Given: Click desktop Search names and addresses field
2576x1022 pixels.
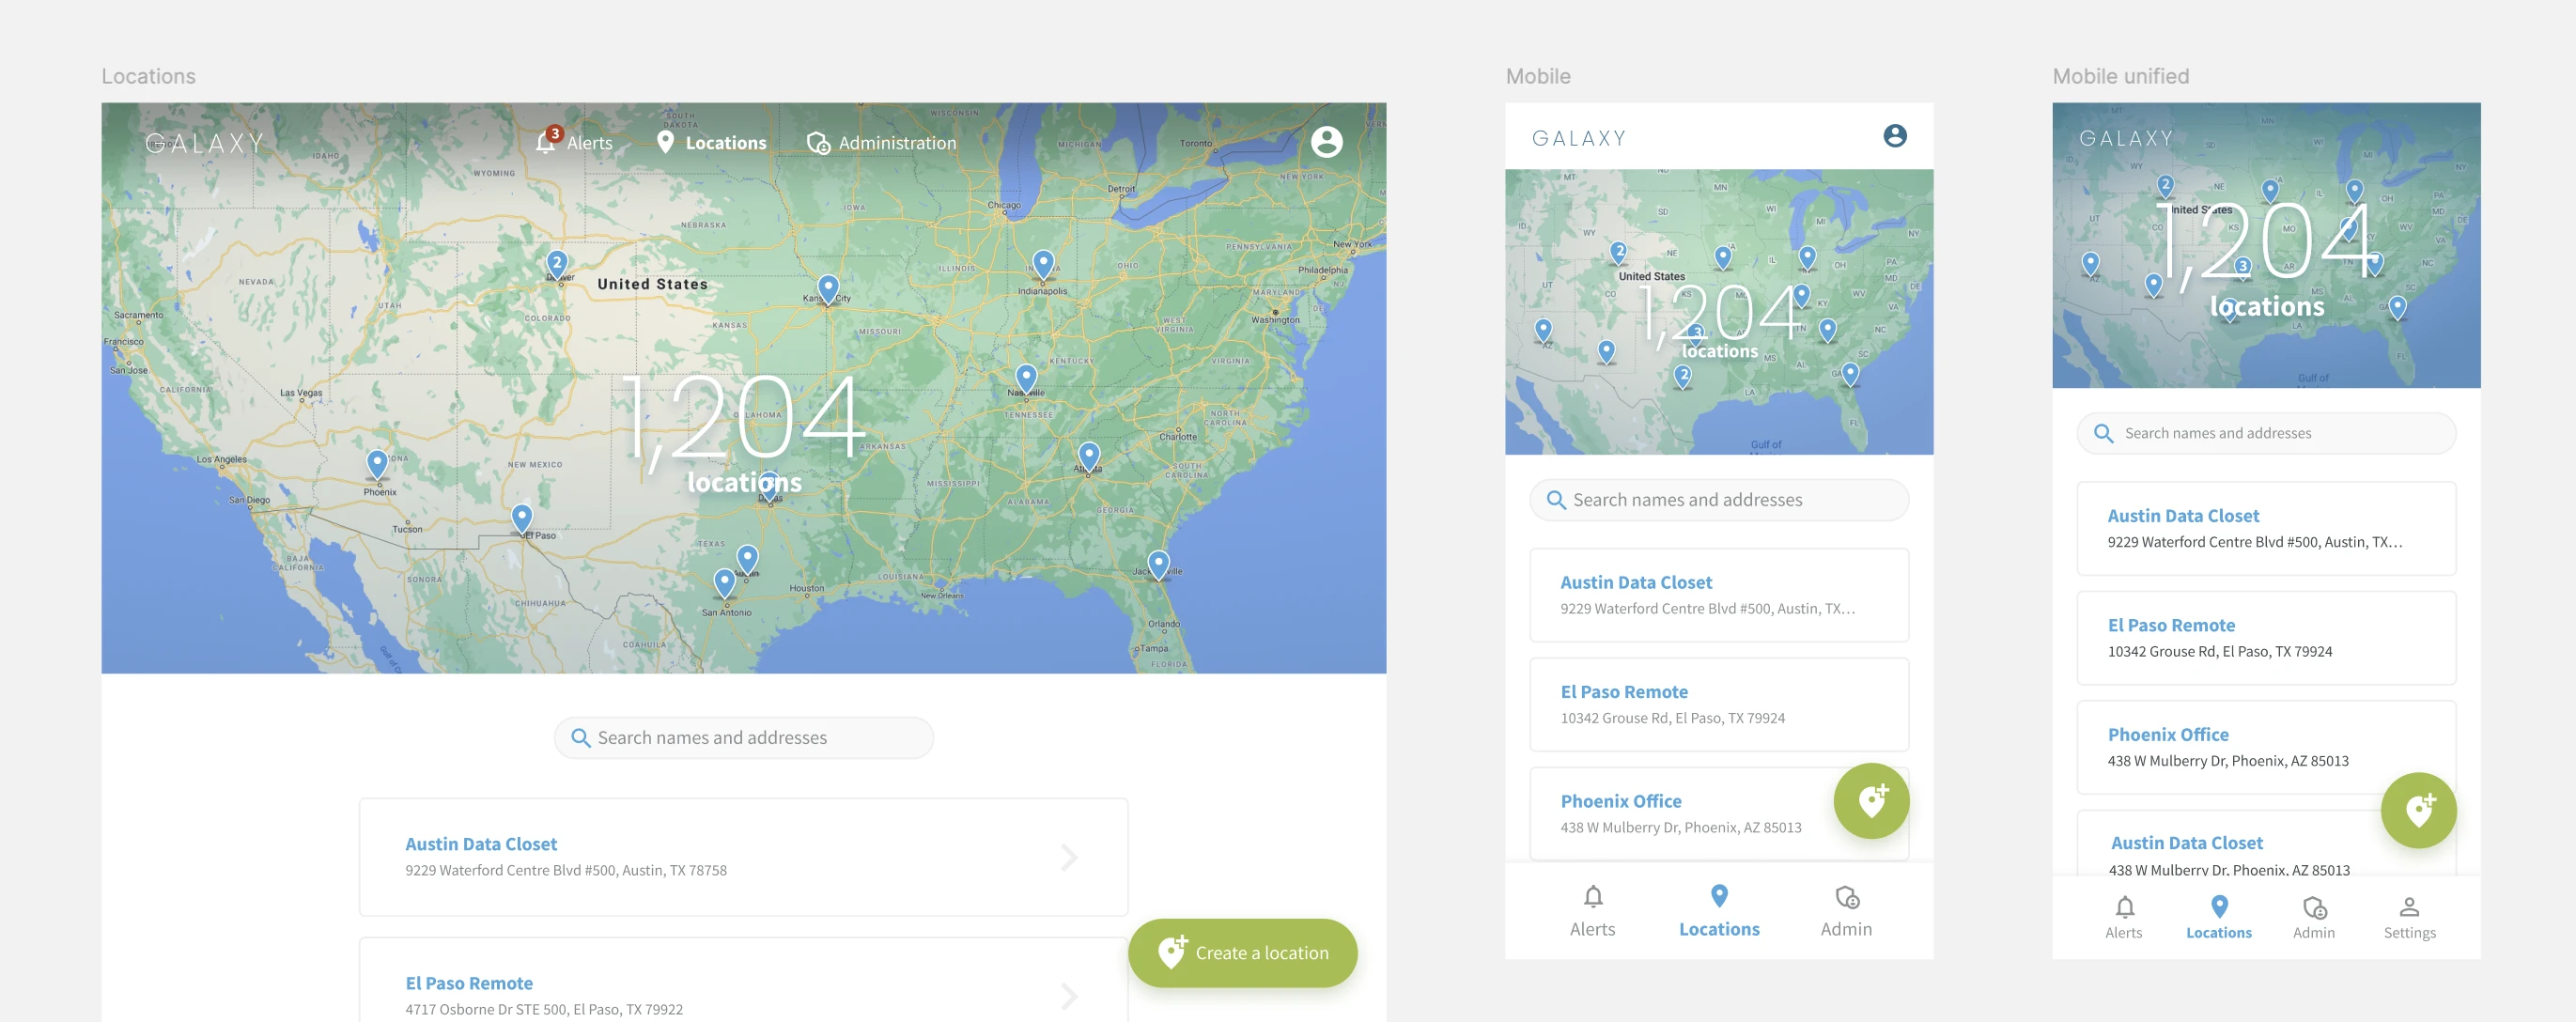Looking at the screenshot, I should pos(743,738).
